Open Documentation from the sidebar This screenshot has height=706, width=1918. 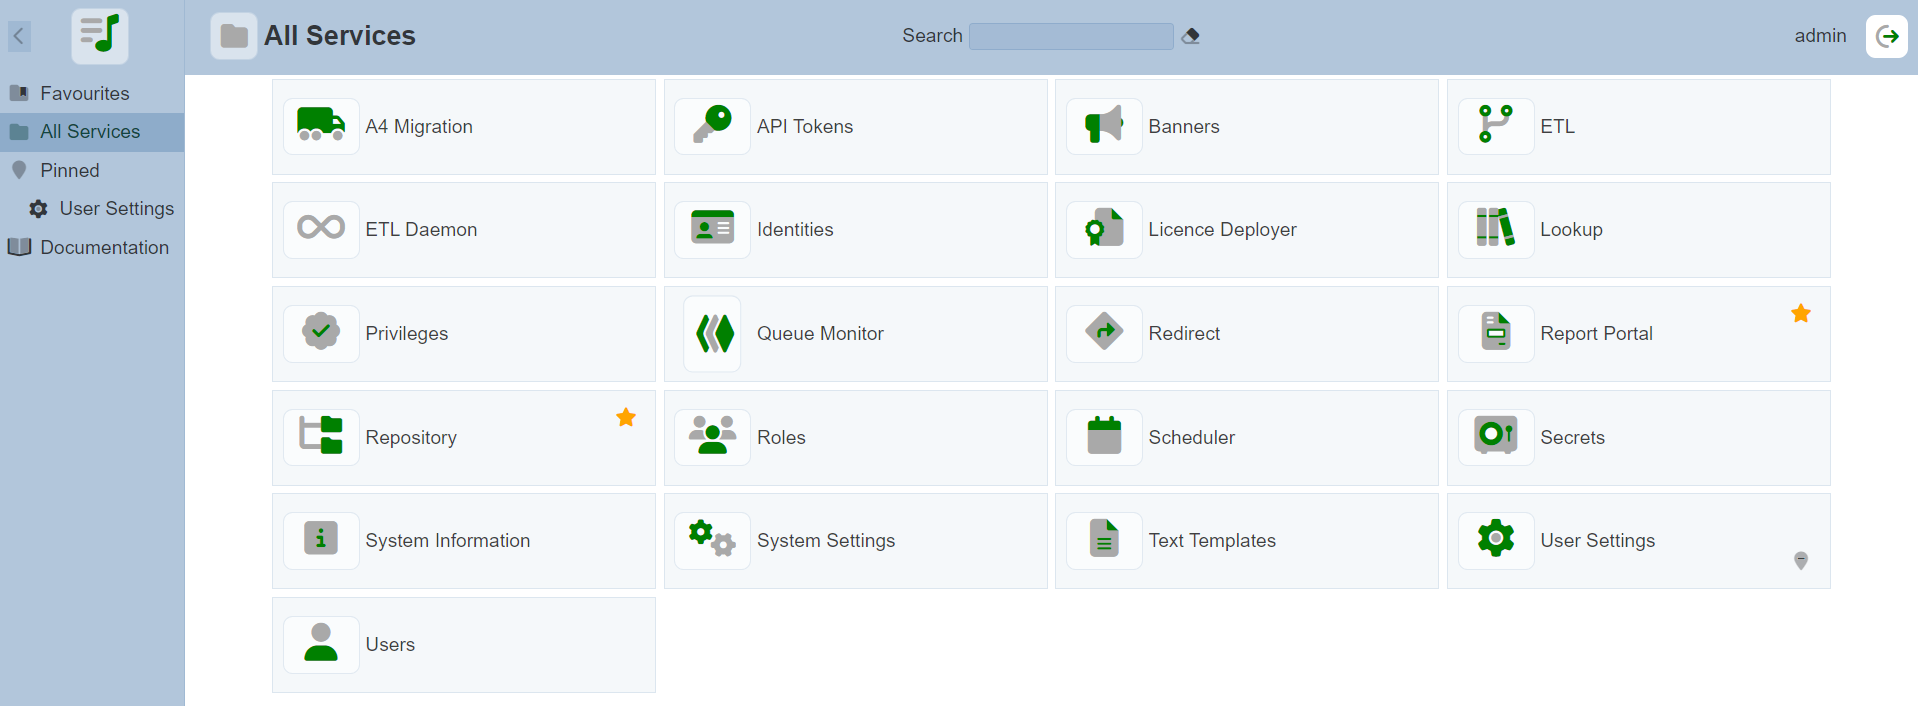click(x=104, y=247)
